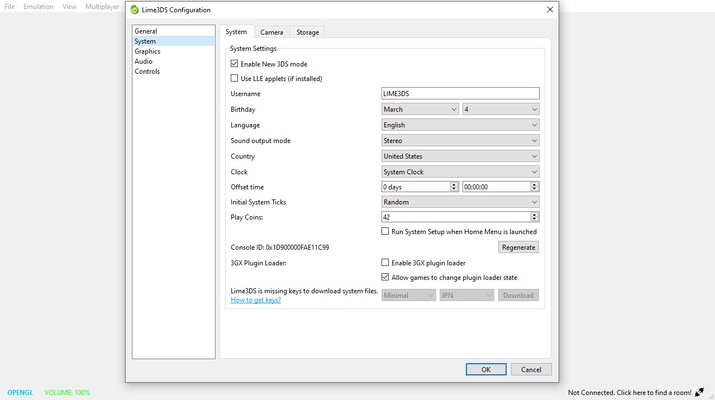715x400 pixels.
Task: Check Run System Setup when Home Menu launched
Action: (x=385, y=231)
